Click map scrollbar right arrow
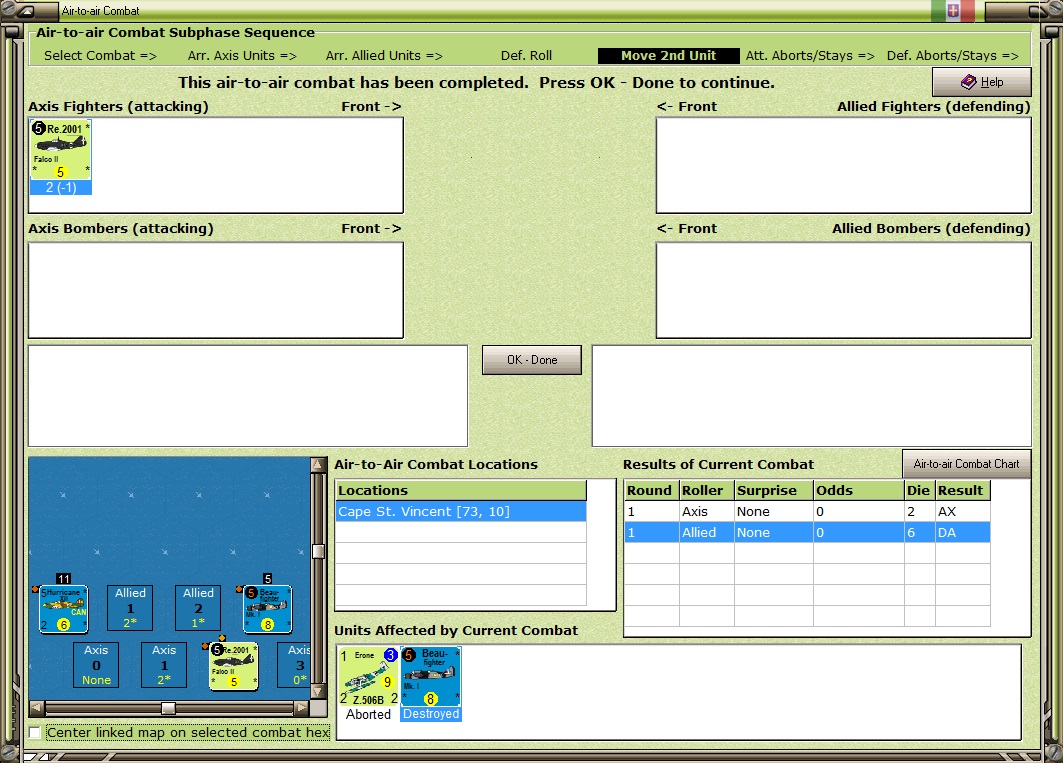This screenshot has width=1063, height=763. (302, 708)
